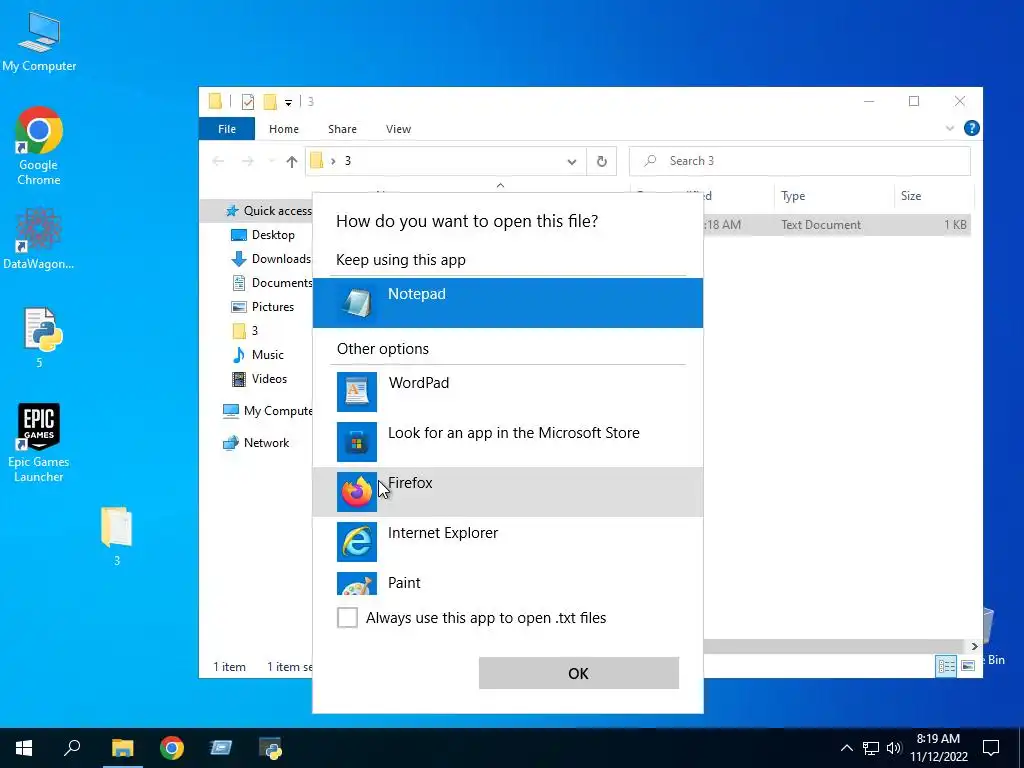Open Downloads in the navigation pane

point(271,259)
